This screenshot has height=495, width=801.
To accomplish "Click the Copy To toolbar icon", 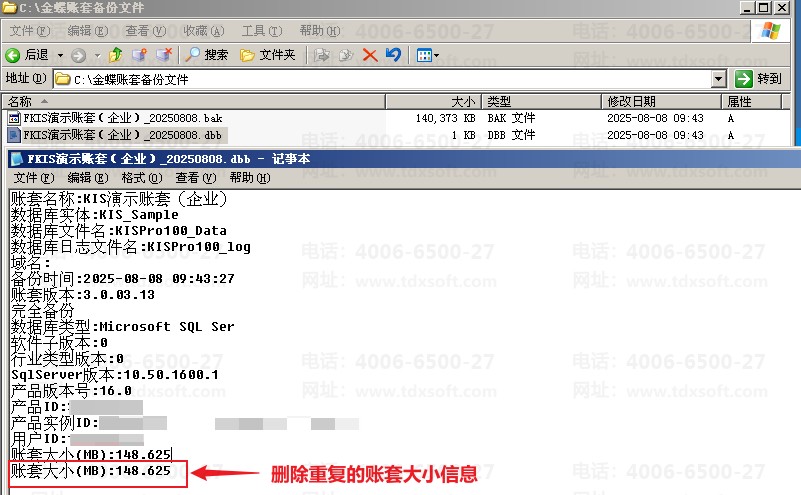I will coord(346,55).
